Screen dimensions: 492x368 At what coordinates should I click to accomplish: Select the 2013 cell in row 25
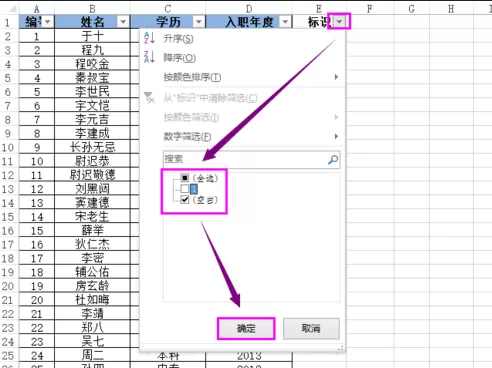click(249, 356)
